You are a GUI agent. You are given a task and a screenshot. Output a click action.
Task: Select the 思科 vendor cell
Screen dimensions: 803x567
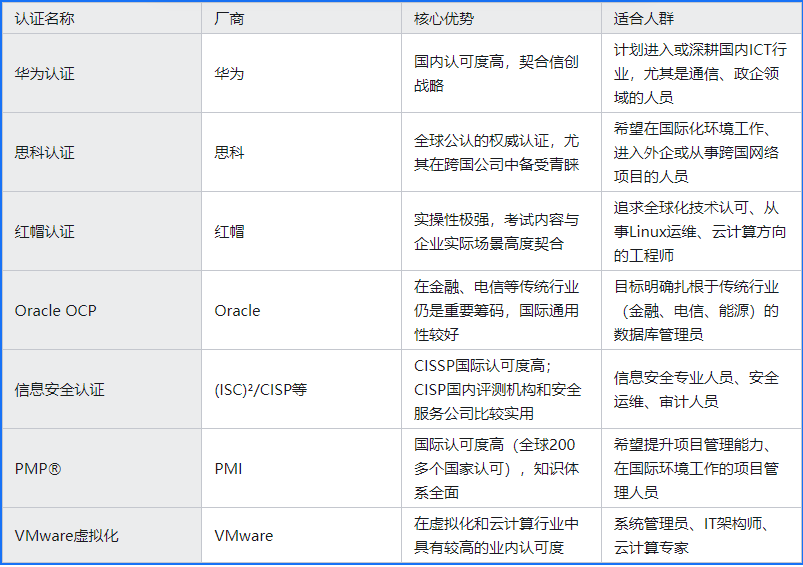click(x=302, y=152)
